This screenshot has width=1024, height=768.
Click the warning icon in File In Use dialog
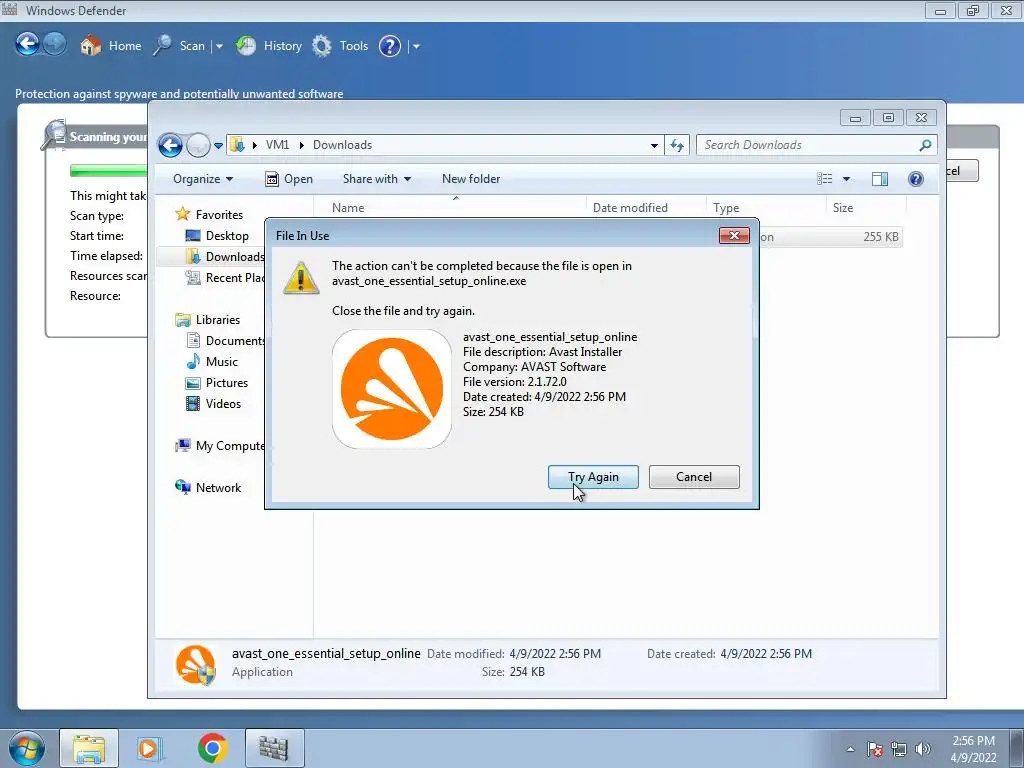tap(300, 278)
